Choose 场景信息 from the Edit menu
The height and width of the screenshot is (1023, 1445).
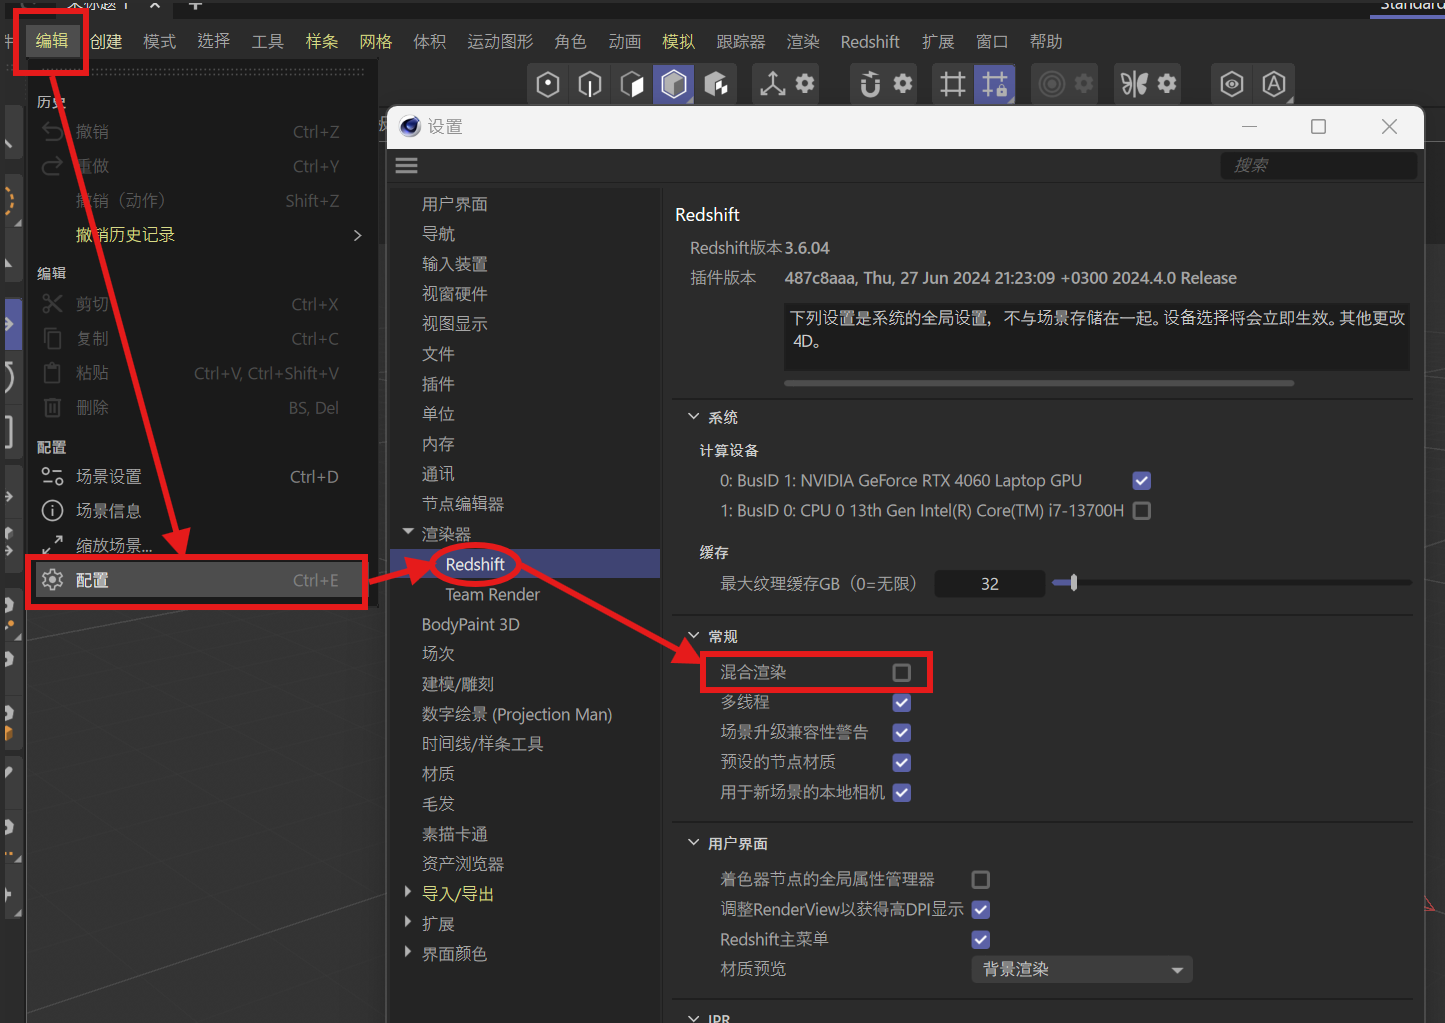click(201, 511)
